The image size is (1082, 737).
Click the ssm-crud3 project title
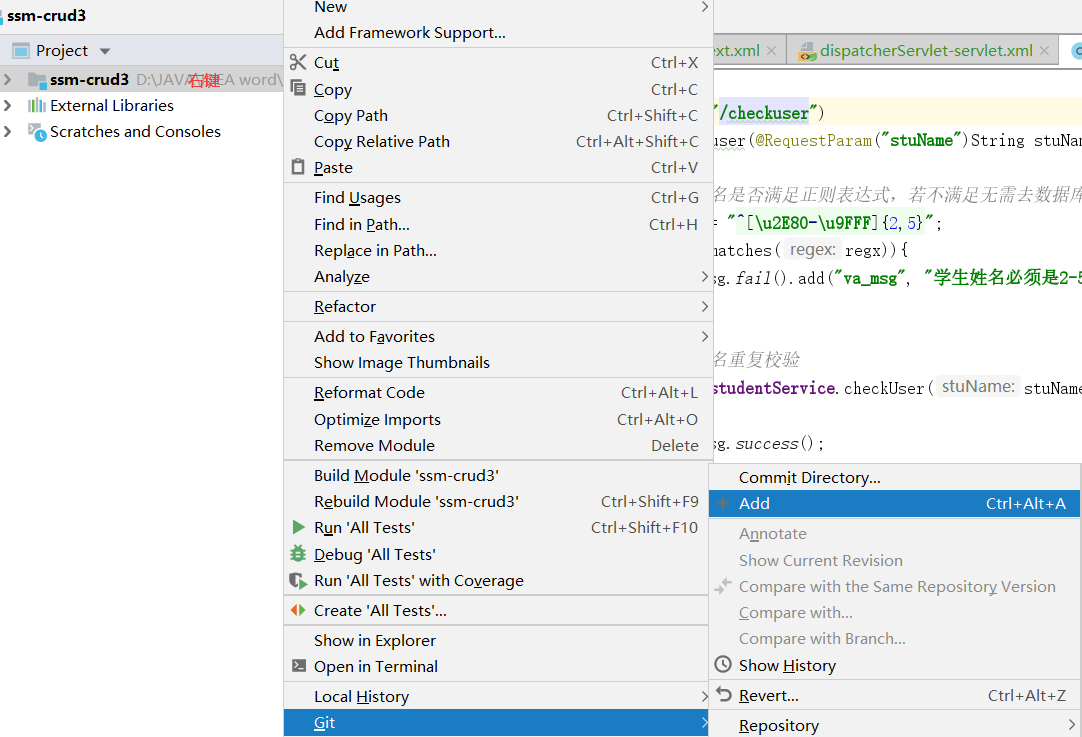[46, 15]
